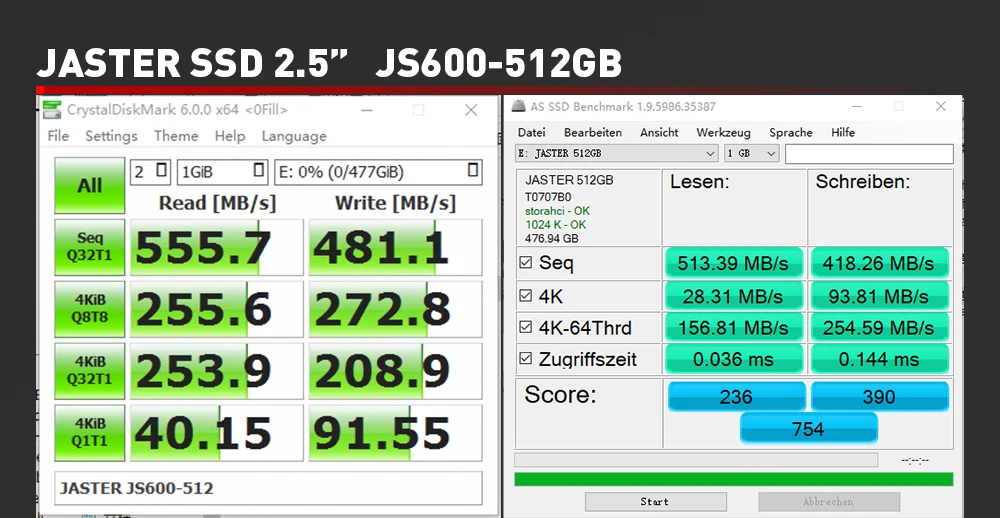Toggle the Seq test checkbox in AS SSD

pyautogui.click(x=526, y=262)
